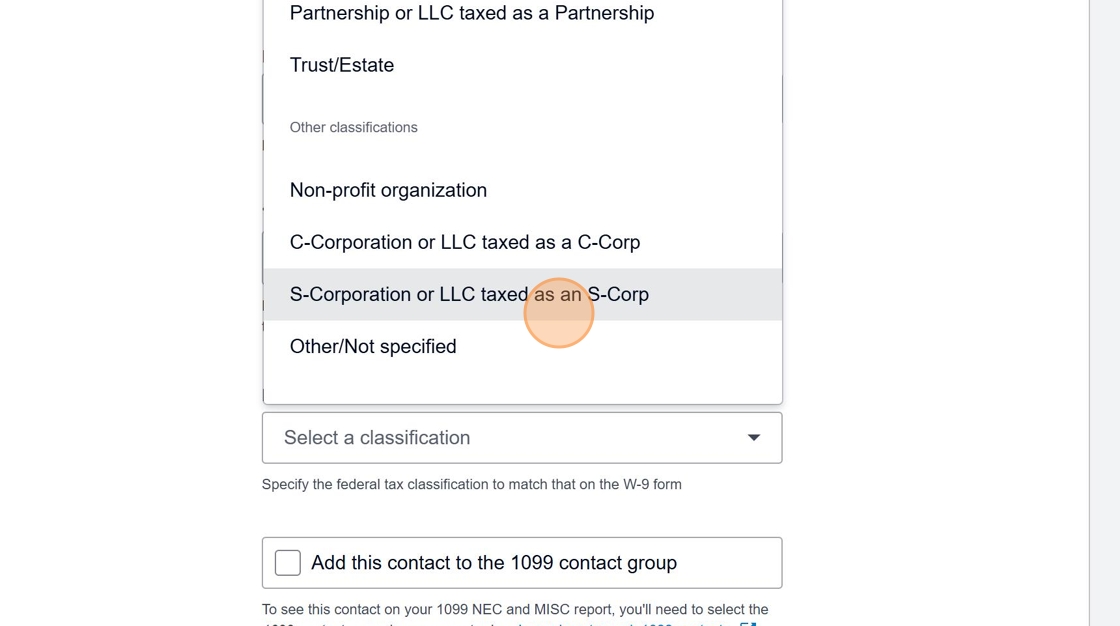Tick the 1099 contact group checkbox box
The height and width of the screenshot is (626, 1120).
(x=288, y=563)
